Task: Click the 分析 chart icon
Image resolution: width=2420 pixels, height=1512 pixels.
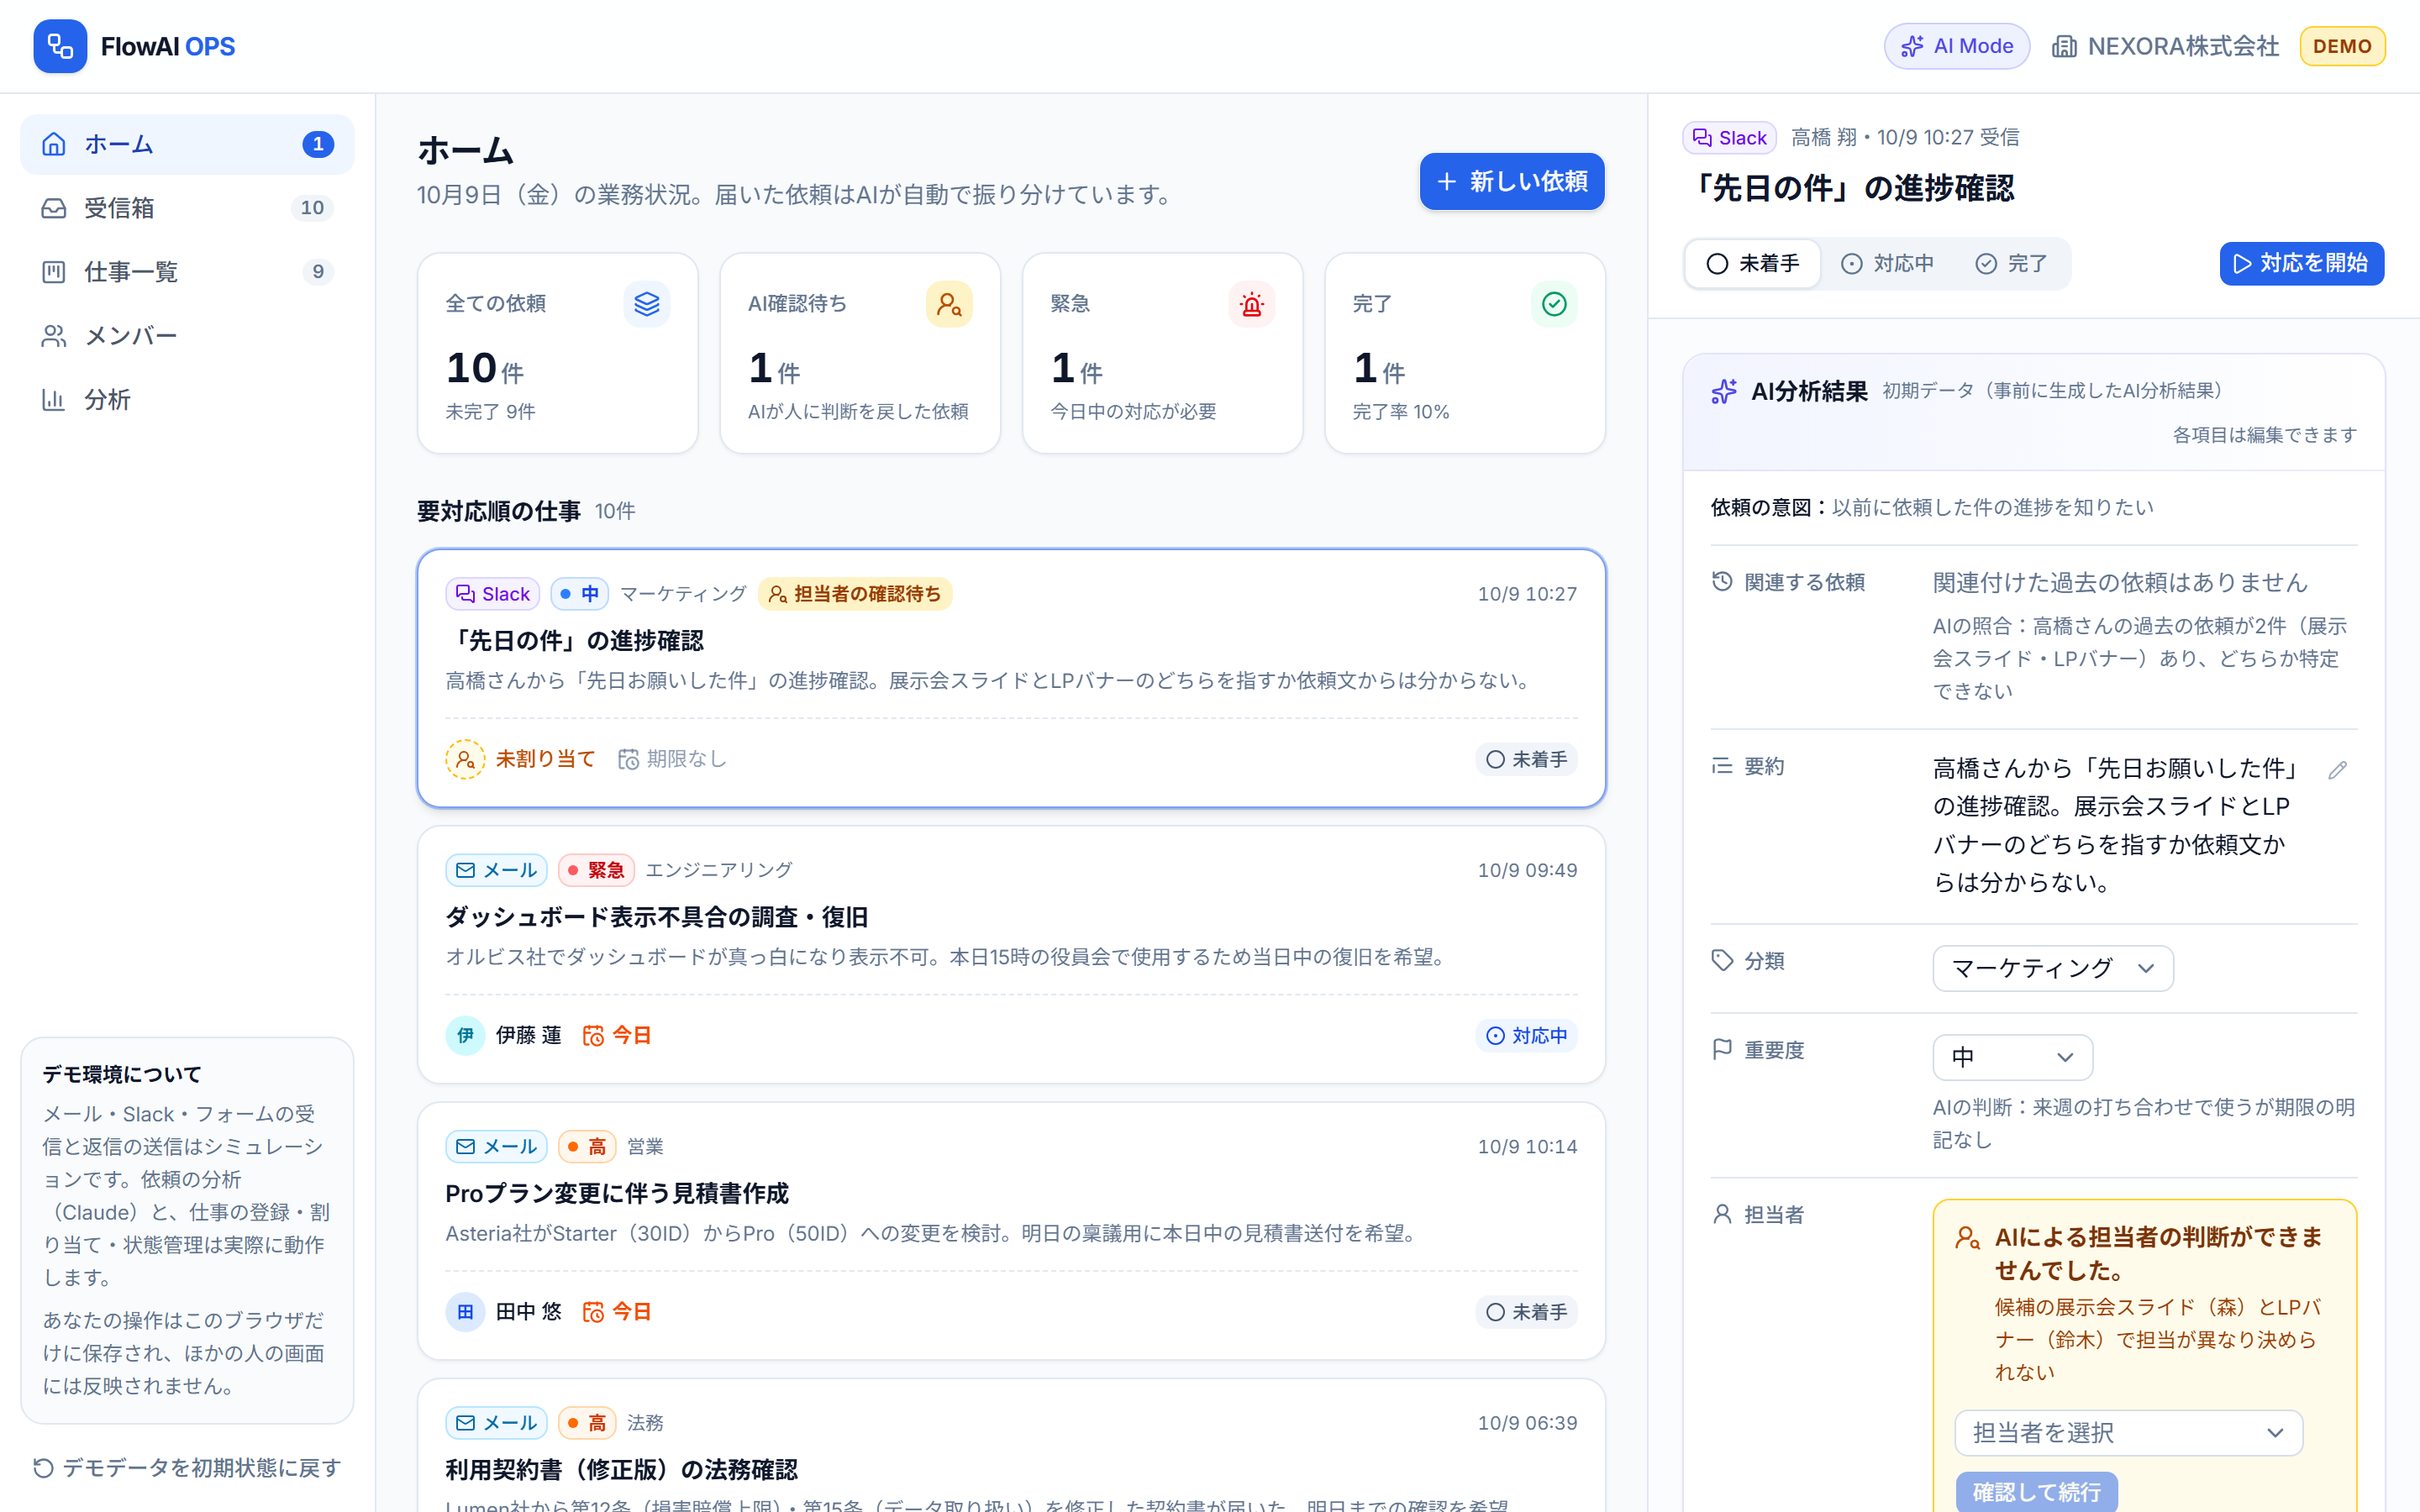Action: click(x=53, y=400)
